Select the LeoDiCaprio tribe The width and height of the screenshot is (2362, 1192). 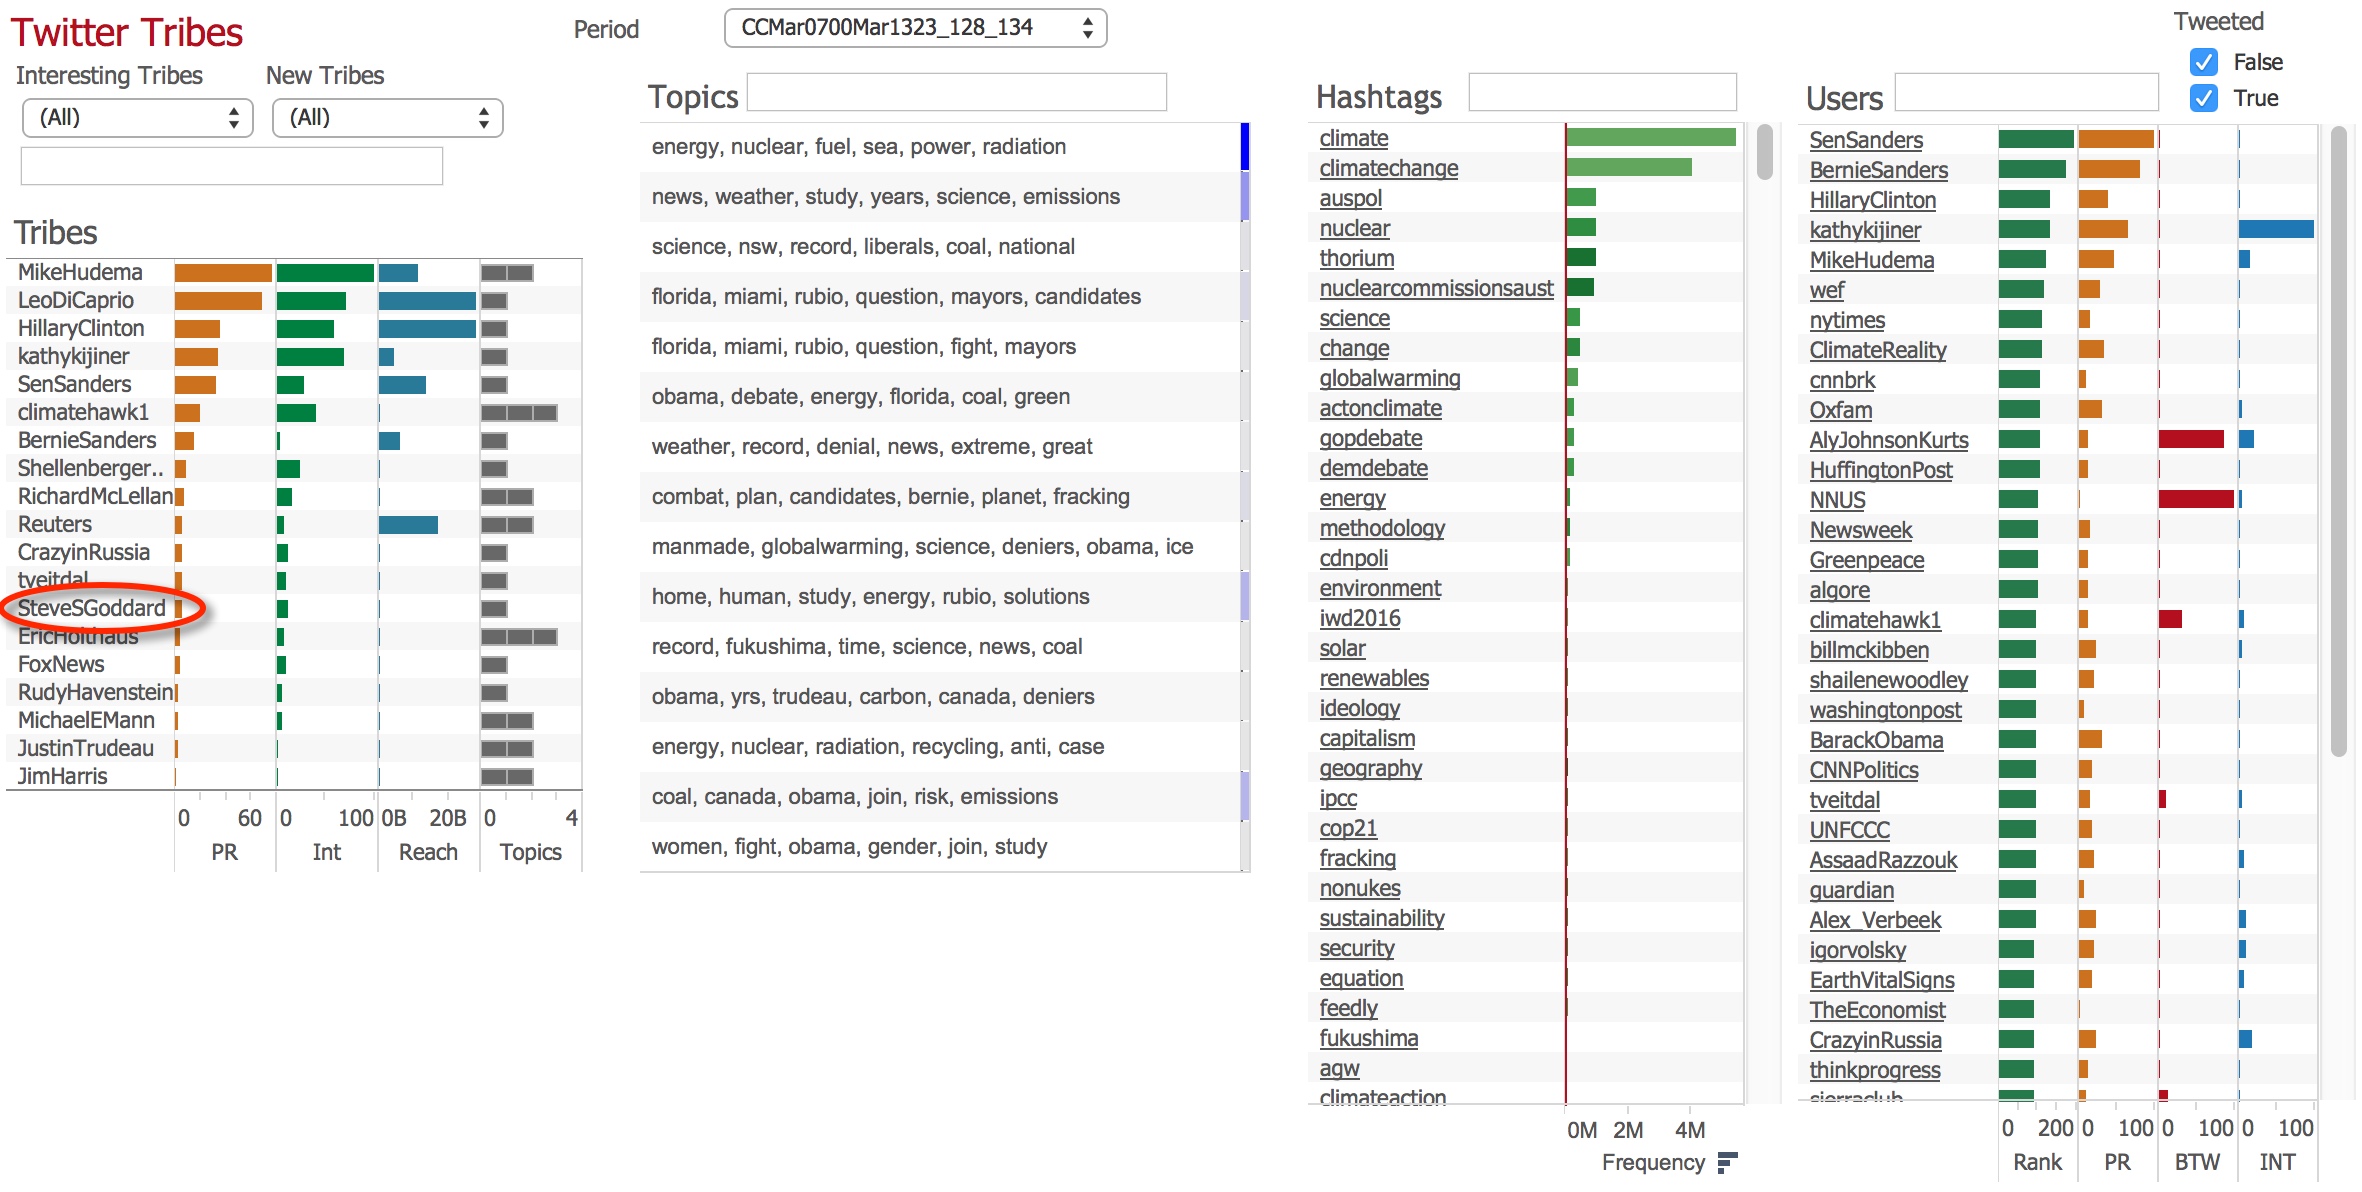76,300
